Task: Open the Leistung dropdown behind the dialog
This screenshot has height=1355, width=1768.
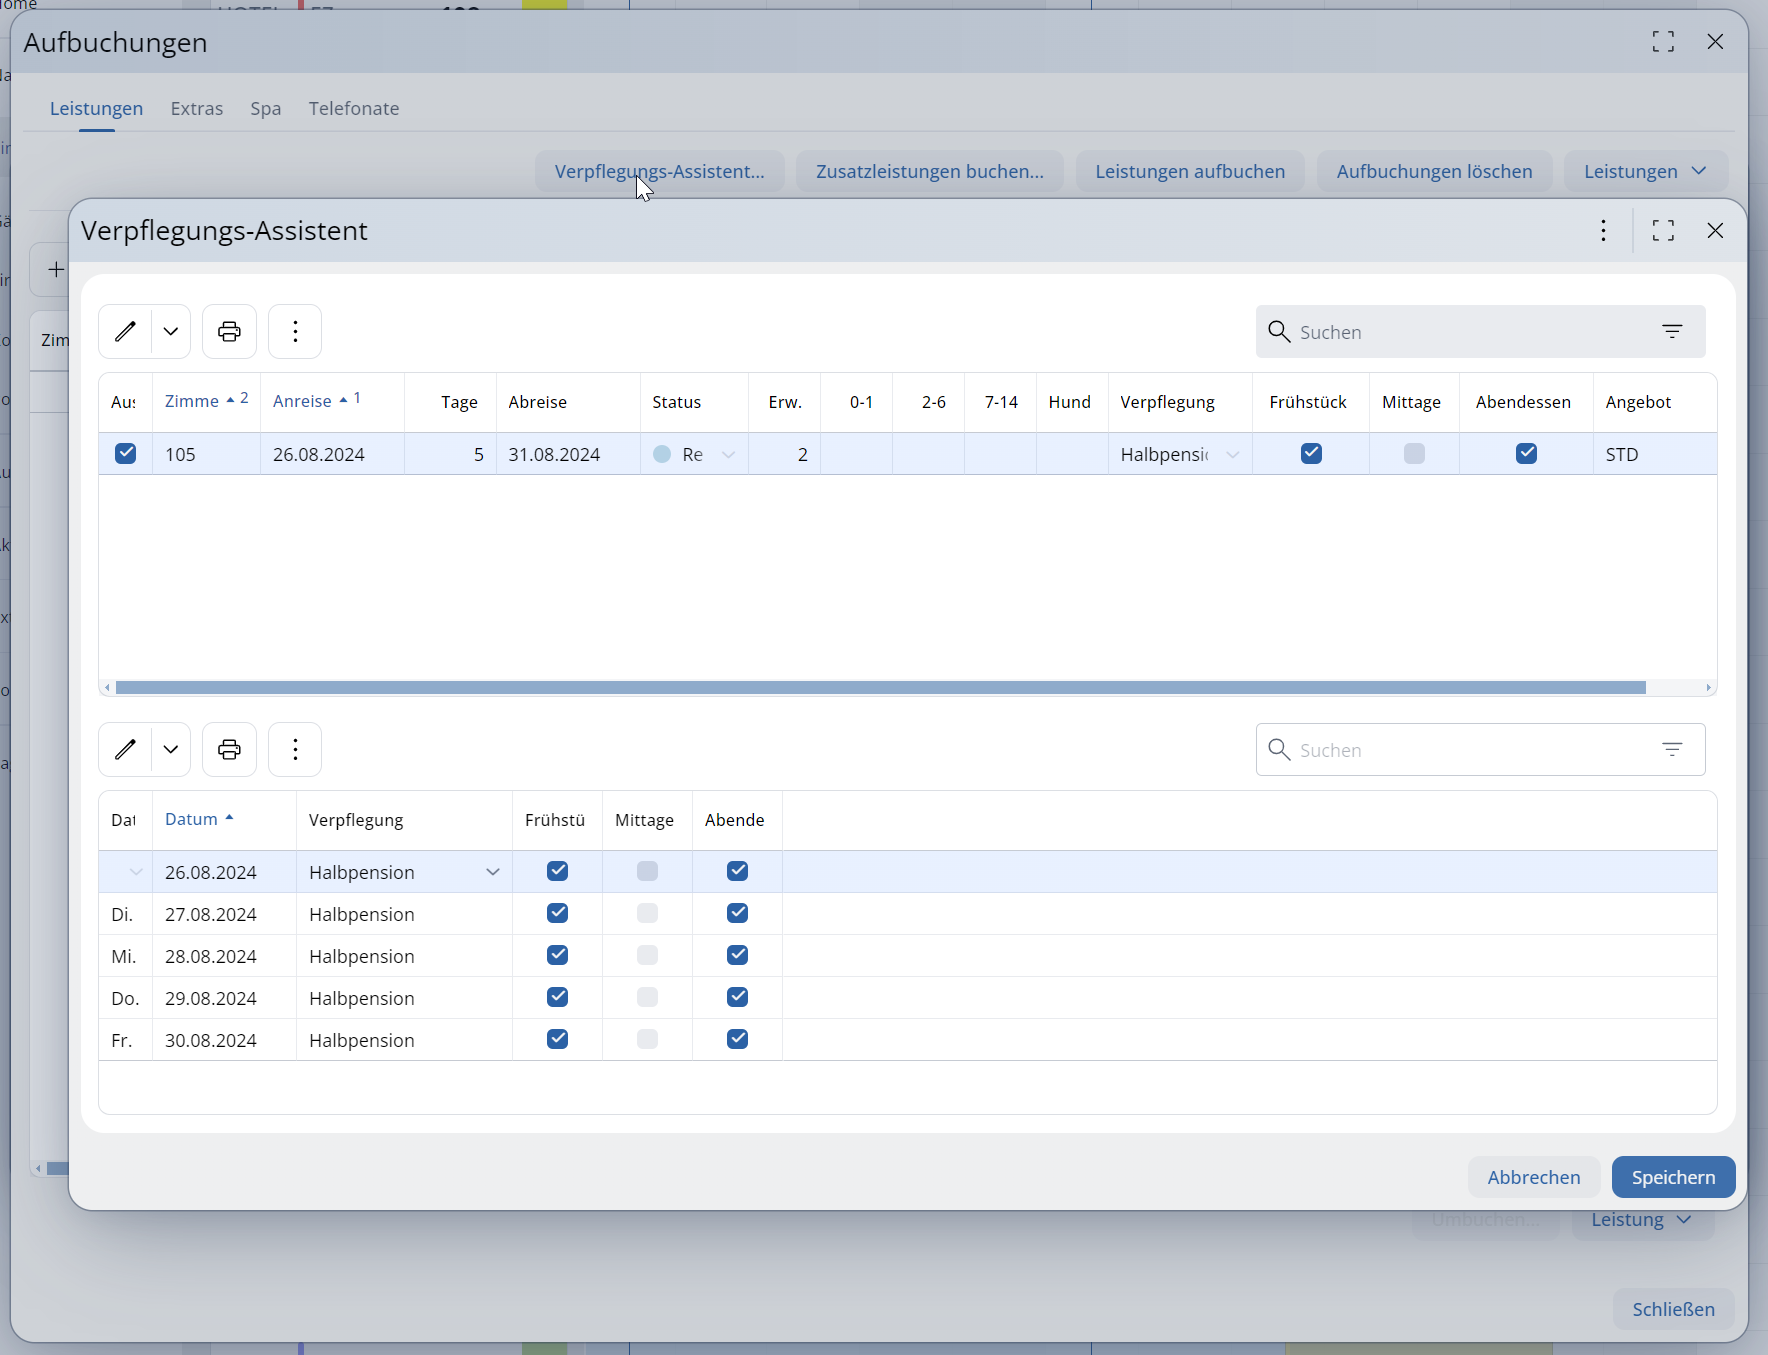Action: (x=1642, y=1220)
